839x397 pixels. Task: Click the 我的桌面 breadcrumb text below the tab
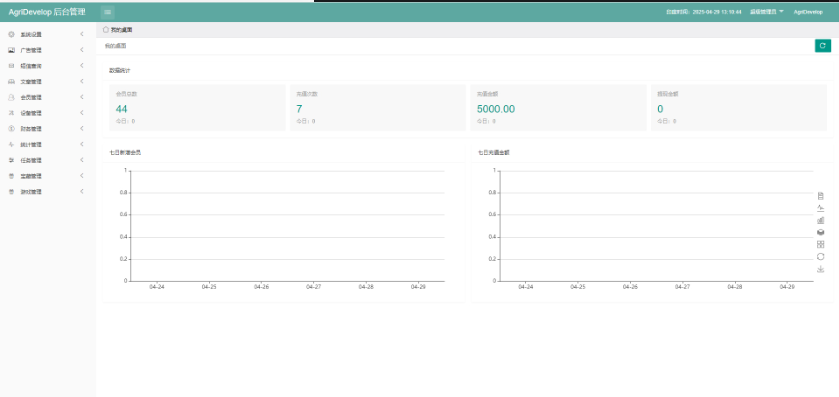click(116, 46)
